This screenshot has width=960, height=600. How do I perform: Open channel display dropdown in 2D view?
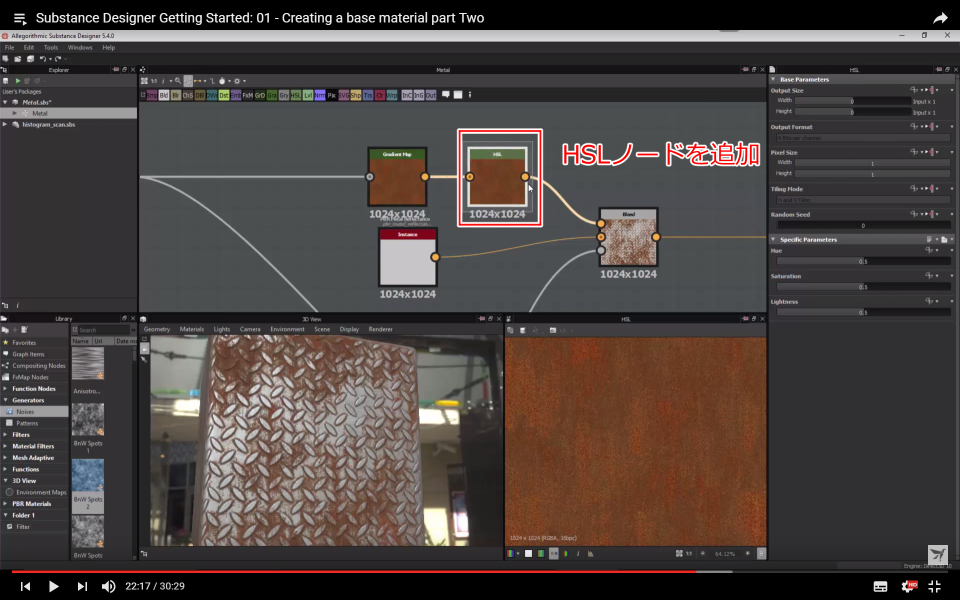(518, 553)
